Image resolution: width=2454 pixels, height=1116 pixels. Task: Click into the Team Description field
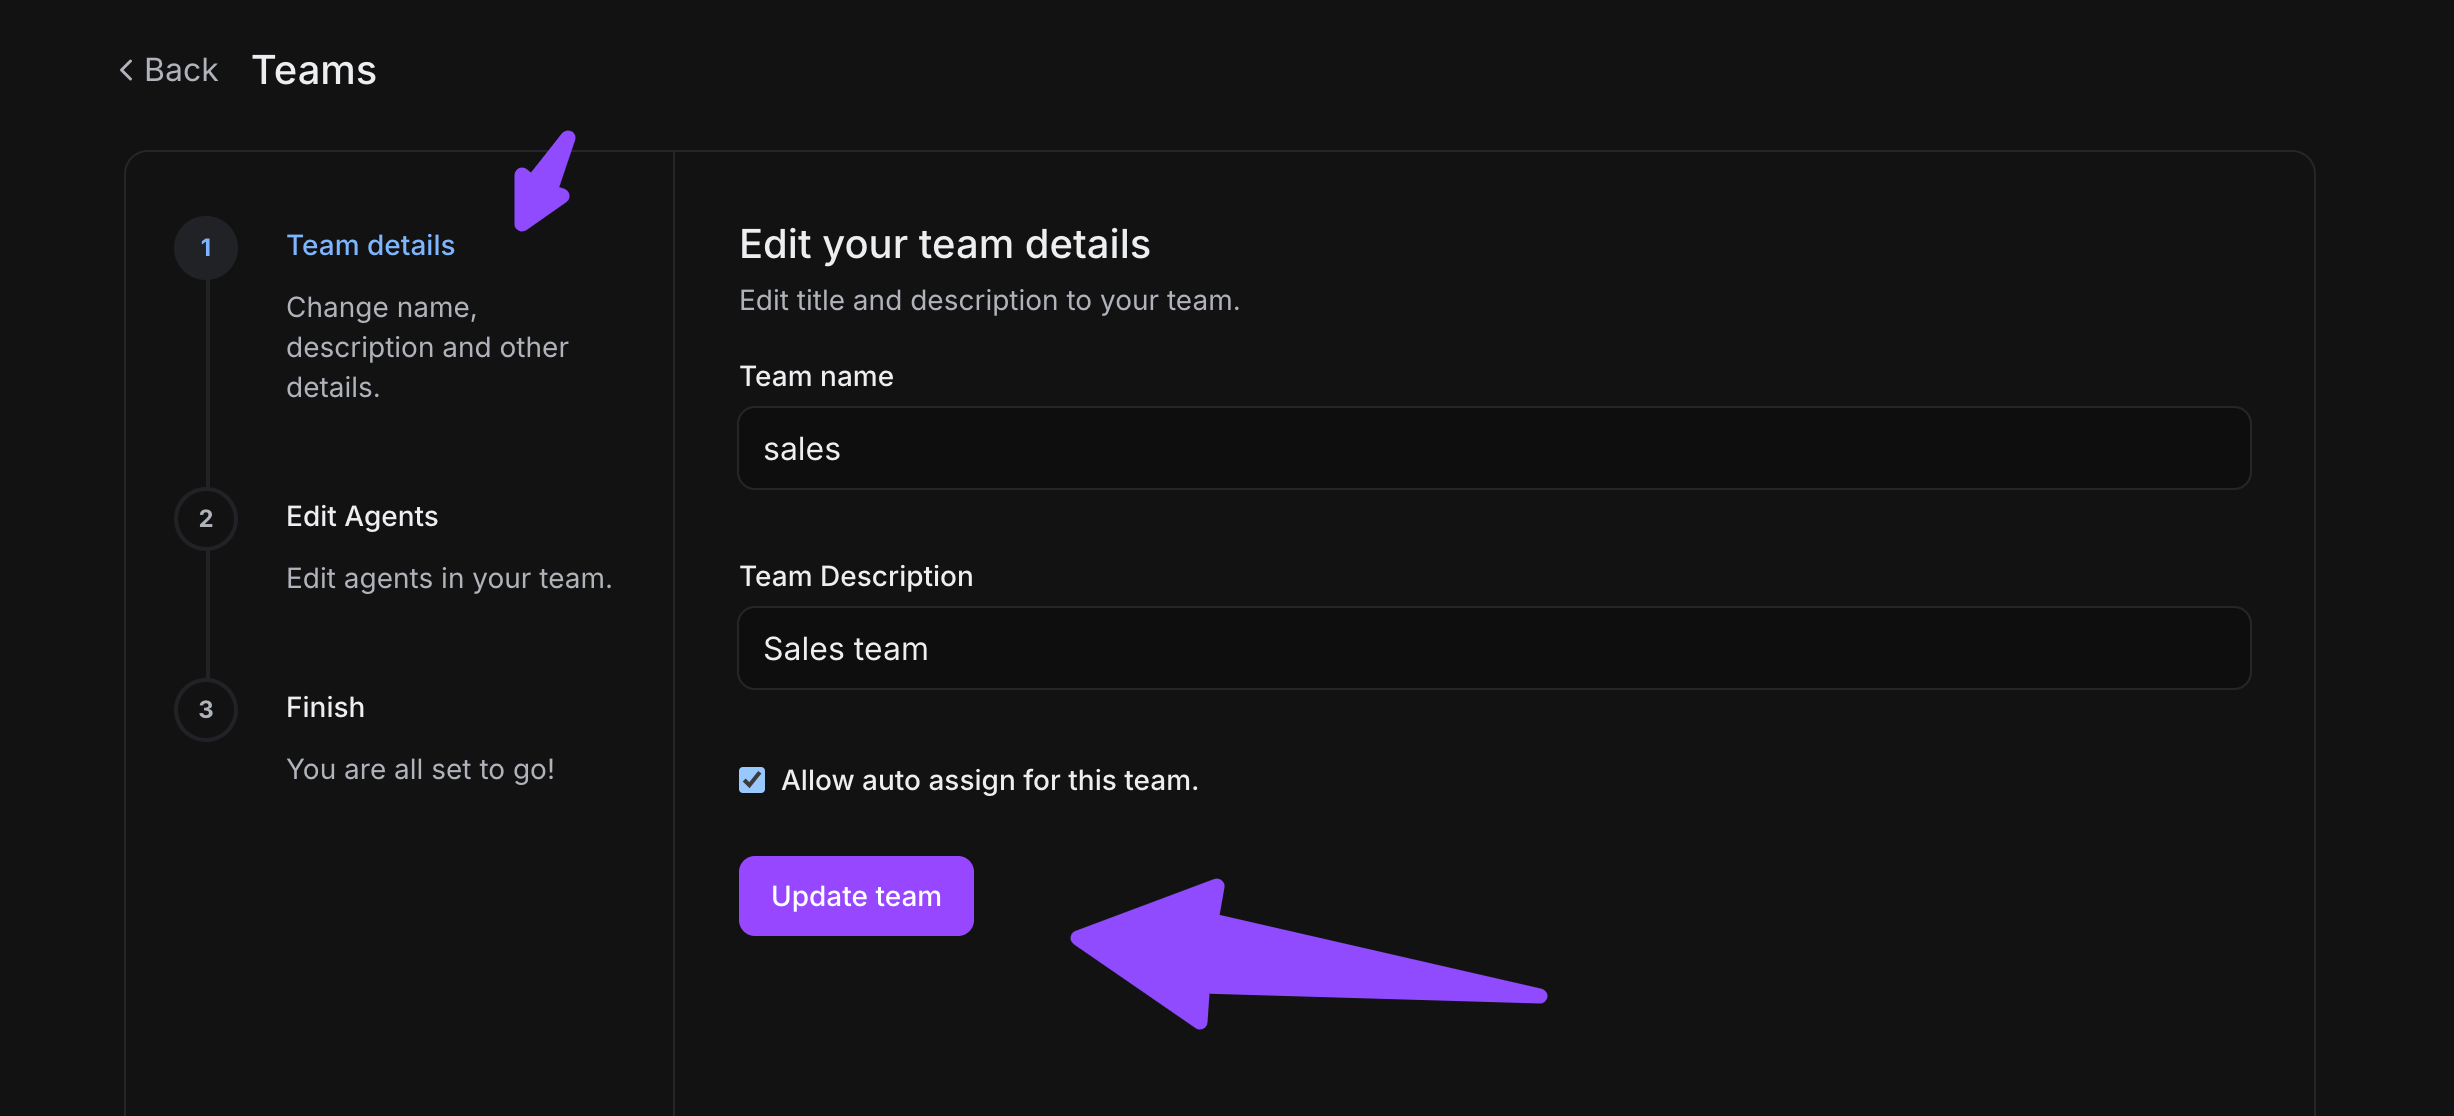(x=1494, y=648)
